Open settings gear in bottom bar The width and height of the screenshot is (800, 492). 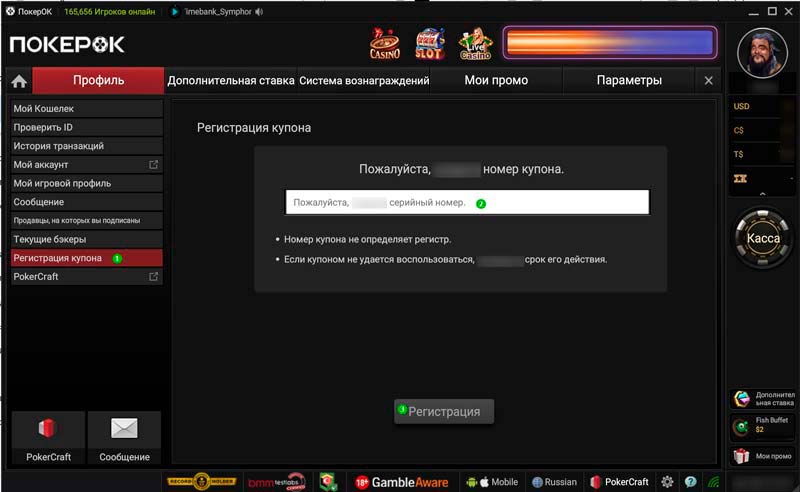(667, 482)
